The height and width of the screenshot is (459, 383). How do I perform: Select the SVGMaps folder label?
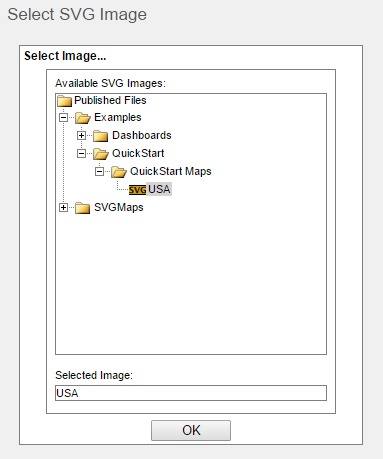(119, 207)
